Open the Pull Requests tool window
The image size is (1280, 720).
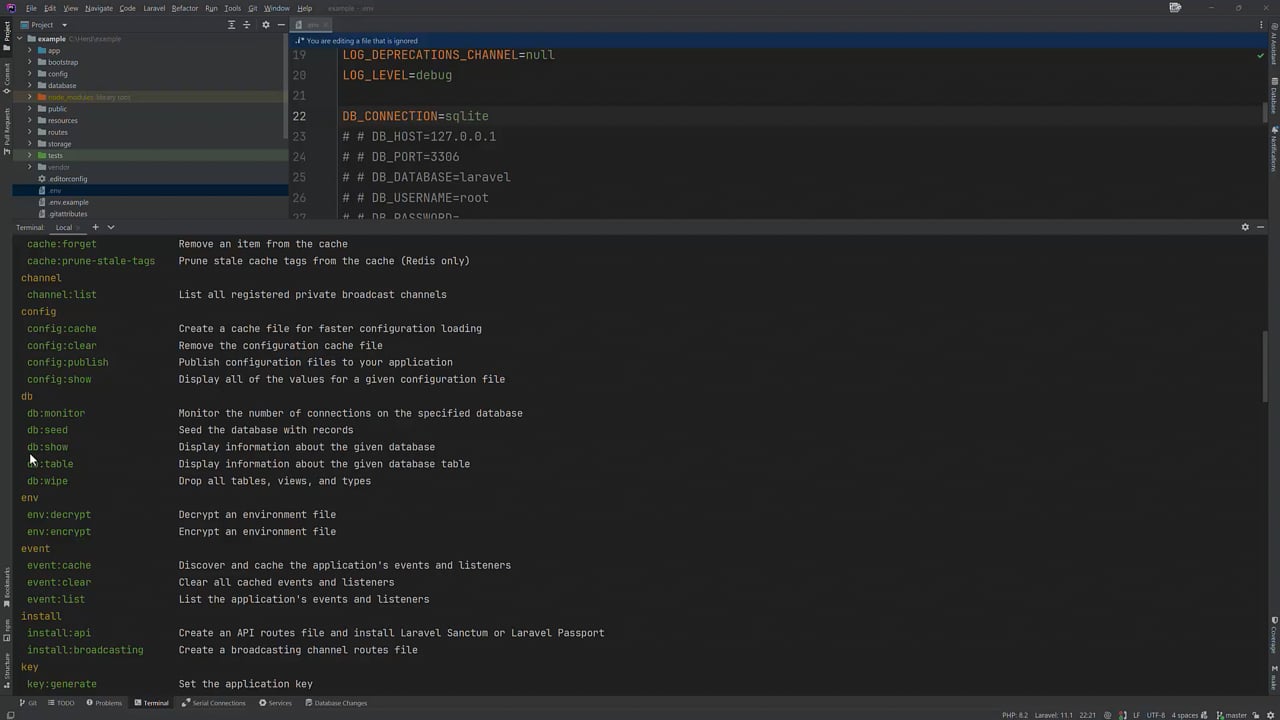6,130
